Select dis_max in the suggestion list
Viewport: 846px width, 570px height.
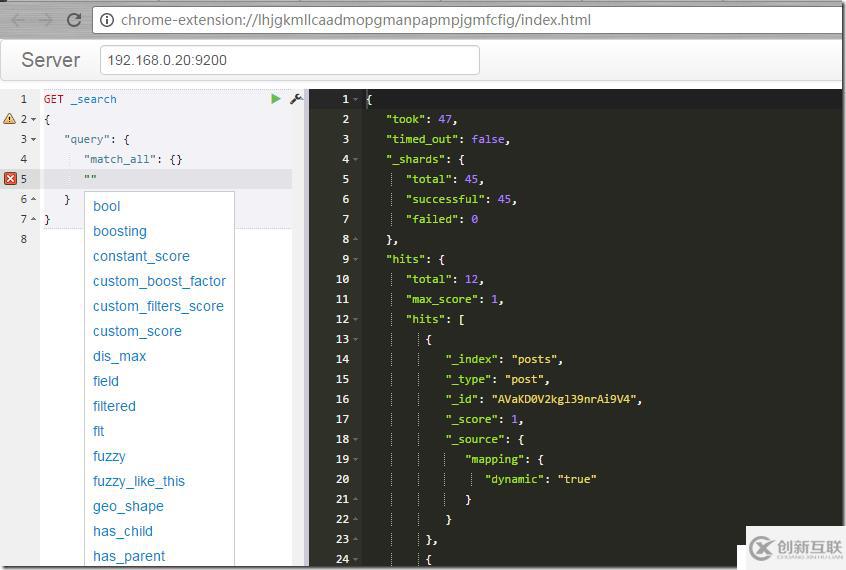119,356
